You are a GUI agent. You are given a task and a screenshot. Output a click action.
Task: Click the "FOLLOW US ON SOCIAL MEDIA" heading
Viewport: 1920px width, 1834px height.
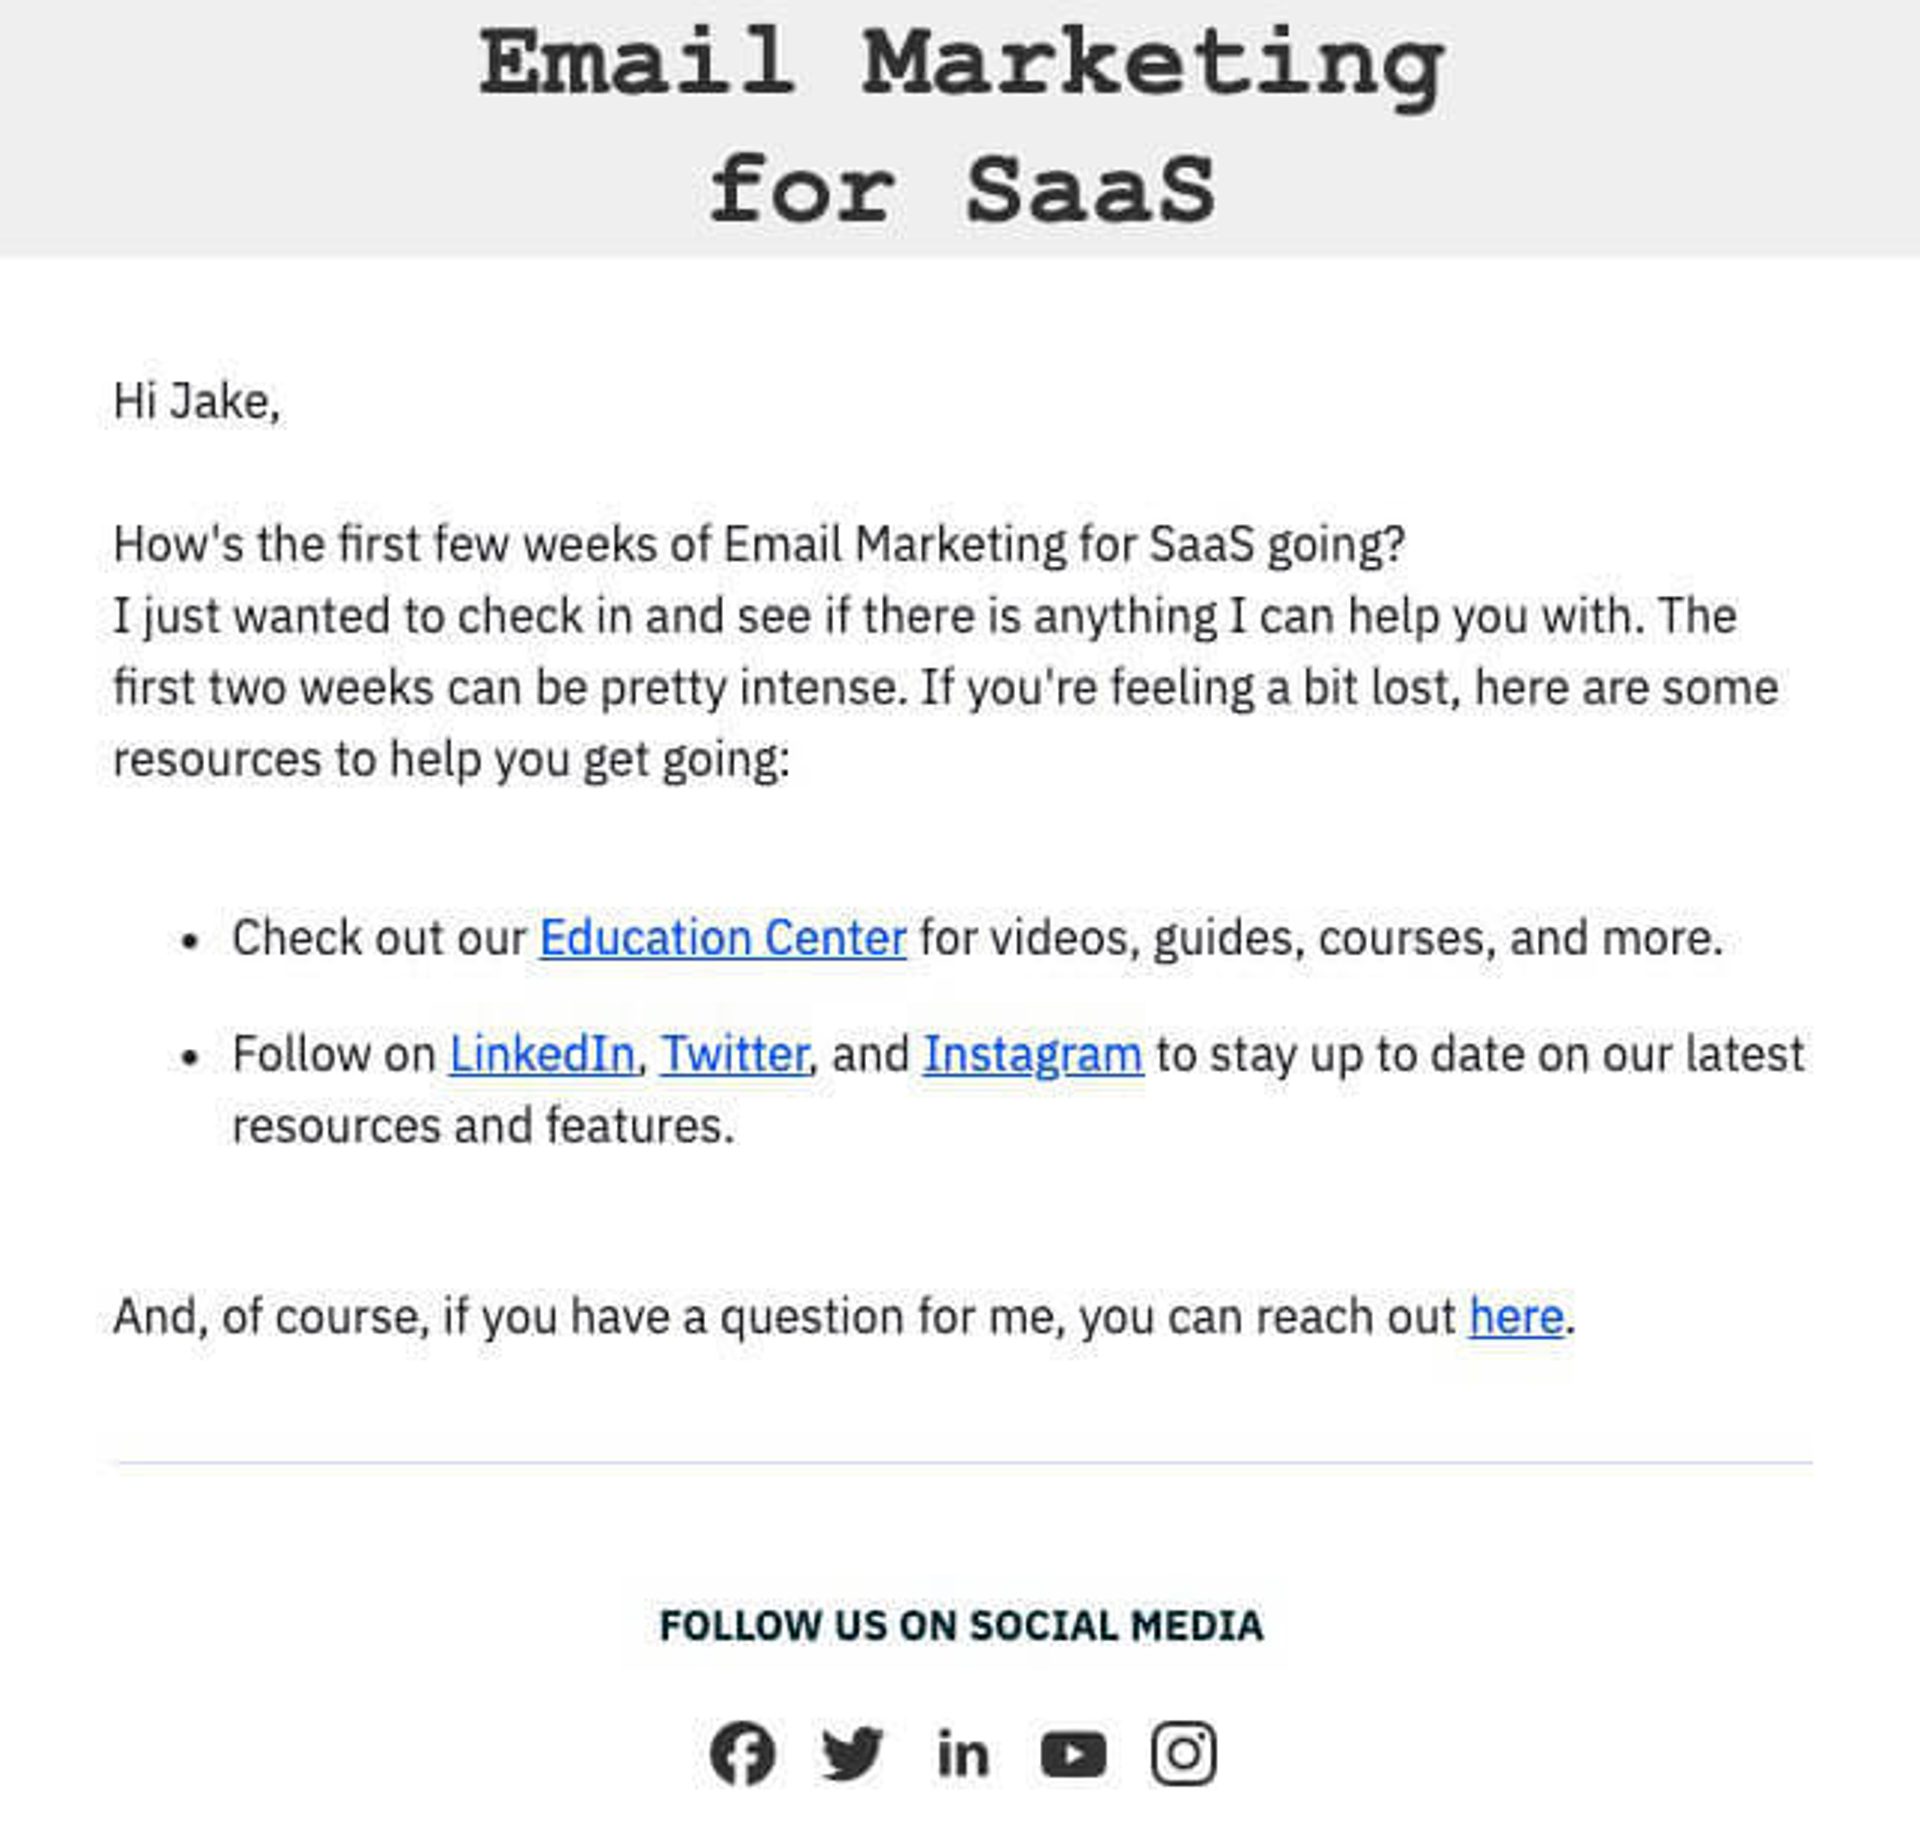point(961,1625)
